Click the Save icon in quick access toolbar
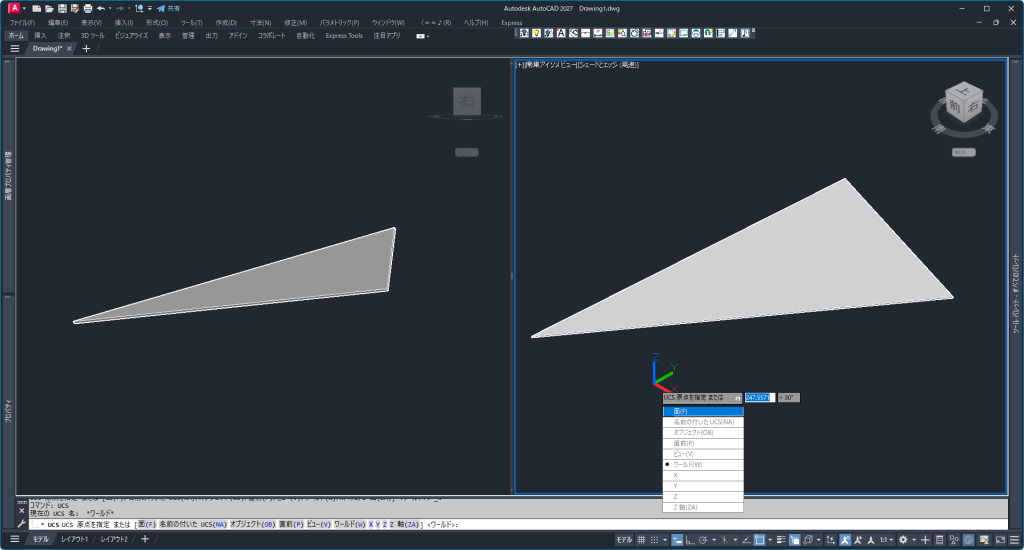This screenshot has width=1024, height=550. (62, 8)
